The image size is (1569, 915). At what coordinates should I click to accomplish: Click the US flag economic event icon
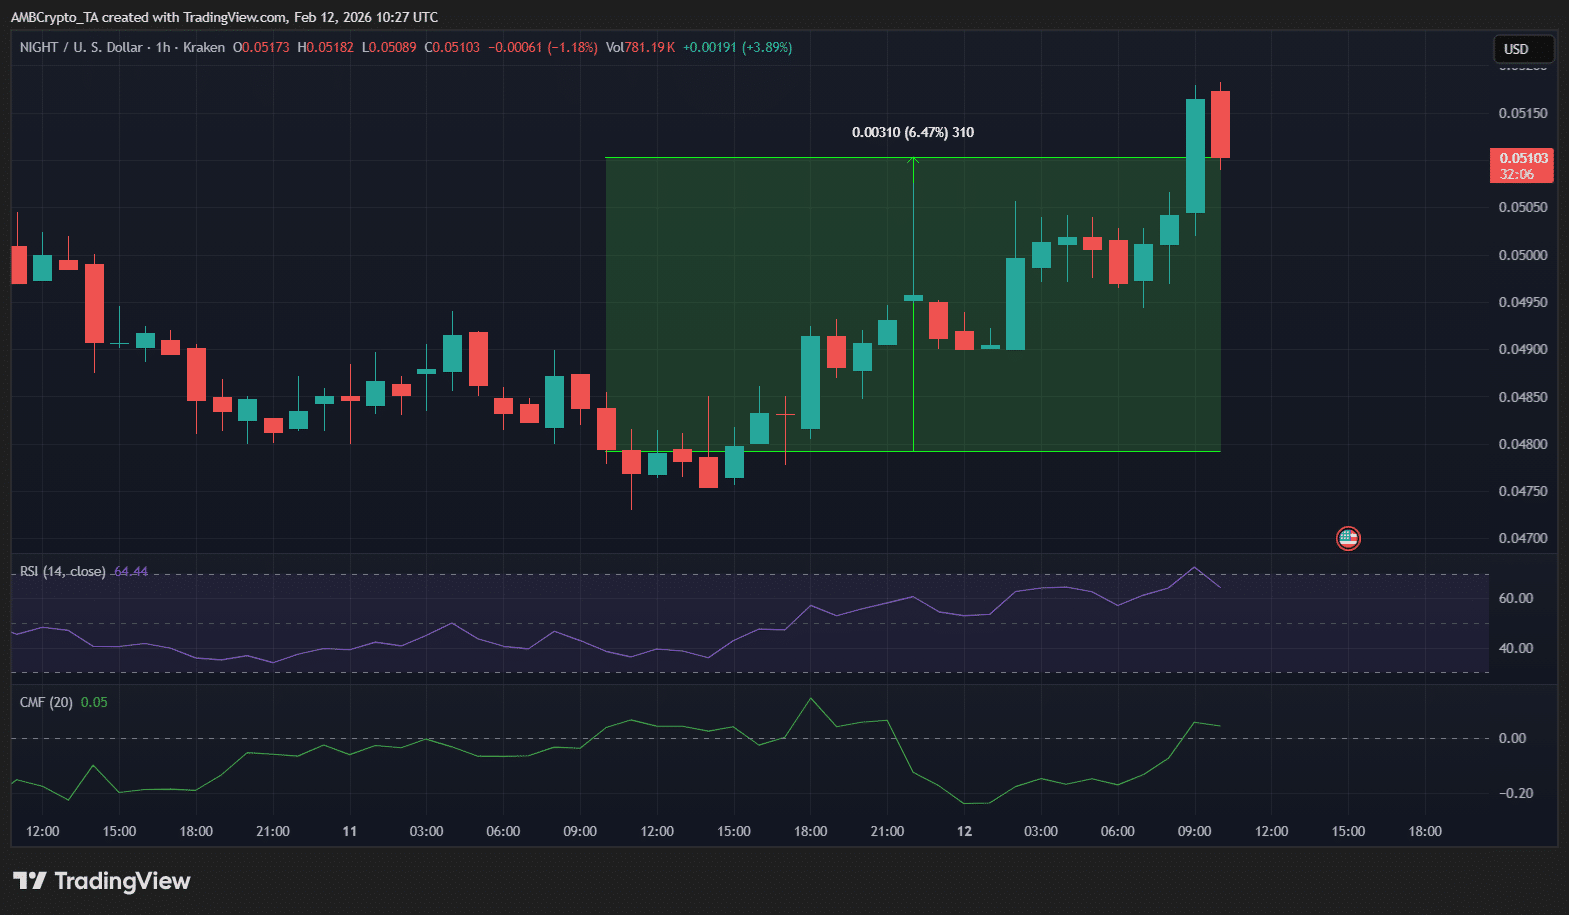[1348, 539]
